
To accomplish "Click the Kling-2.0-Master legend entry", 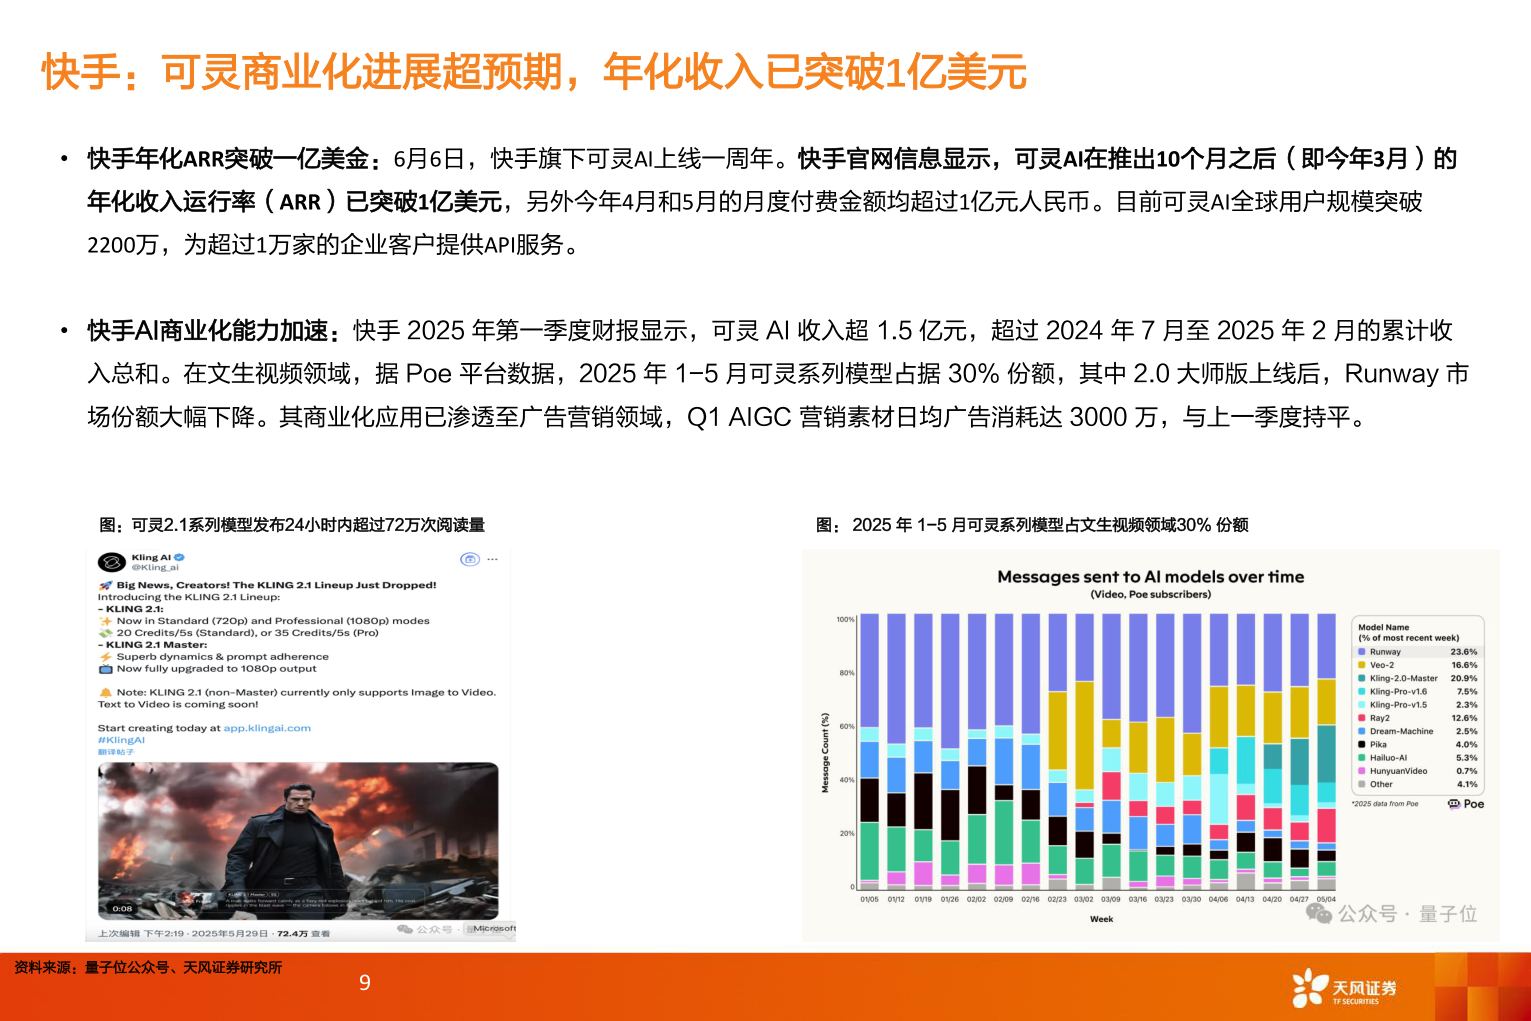I will pos(1403,678).
